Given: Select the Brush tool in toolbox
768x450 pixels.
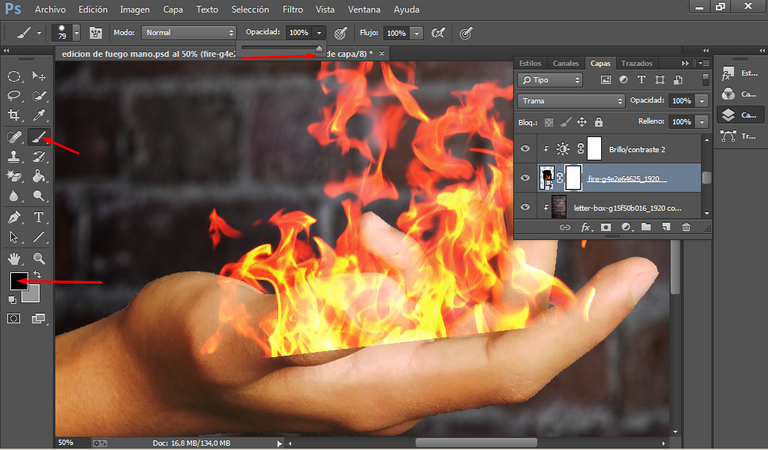Looking at the screenshot, I should [x=39, y=137].
